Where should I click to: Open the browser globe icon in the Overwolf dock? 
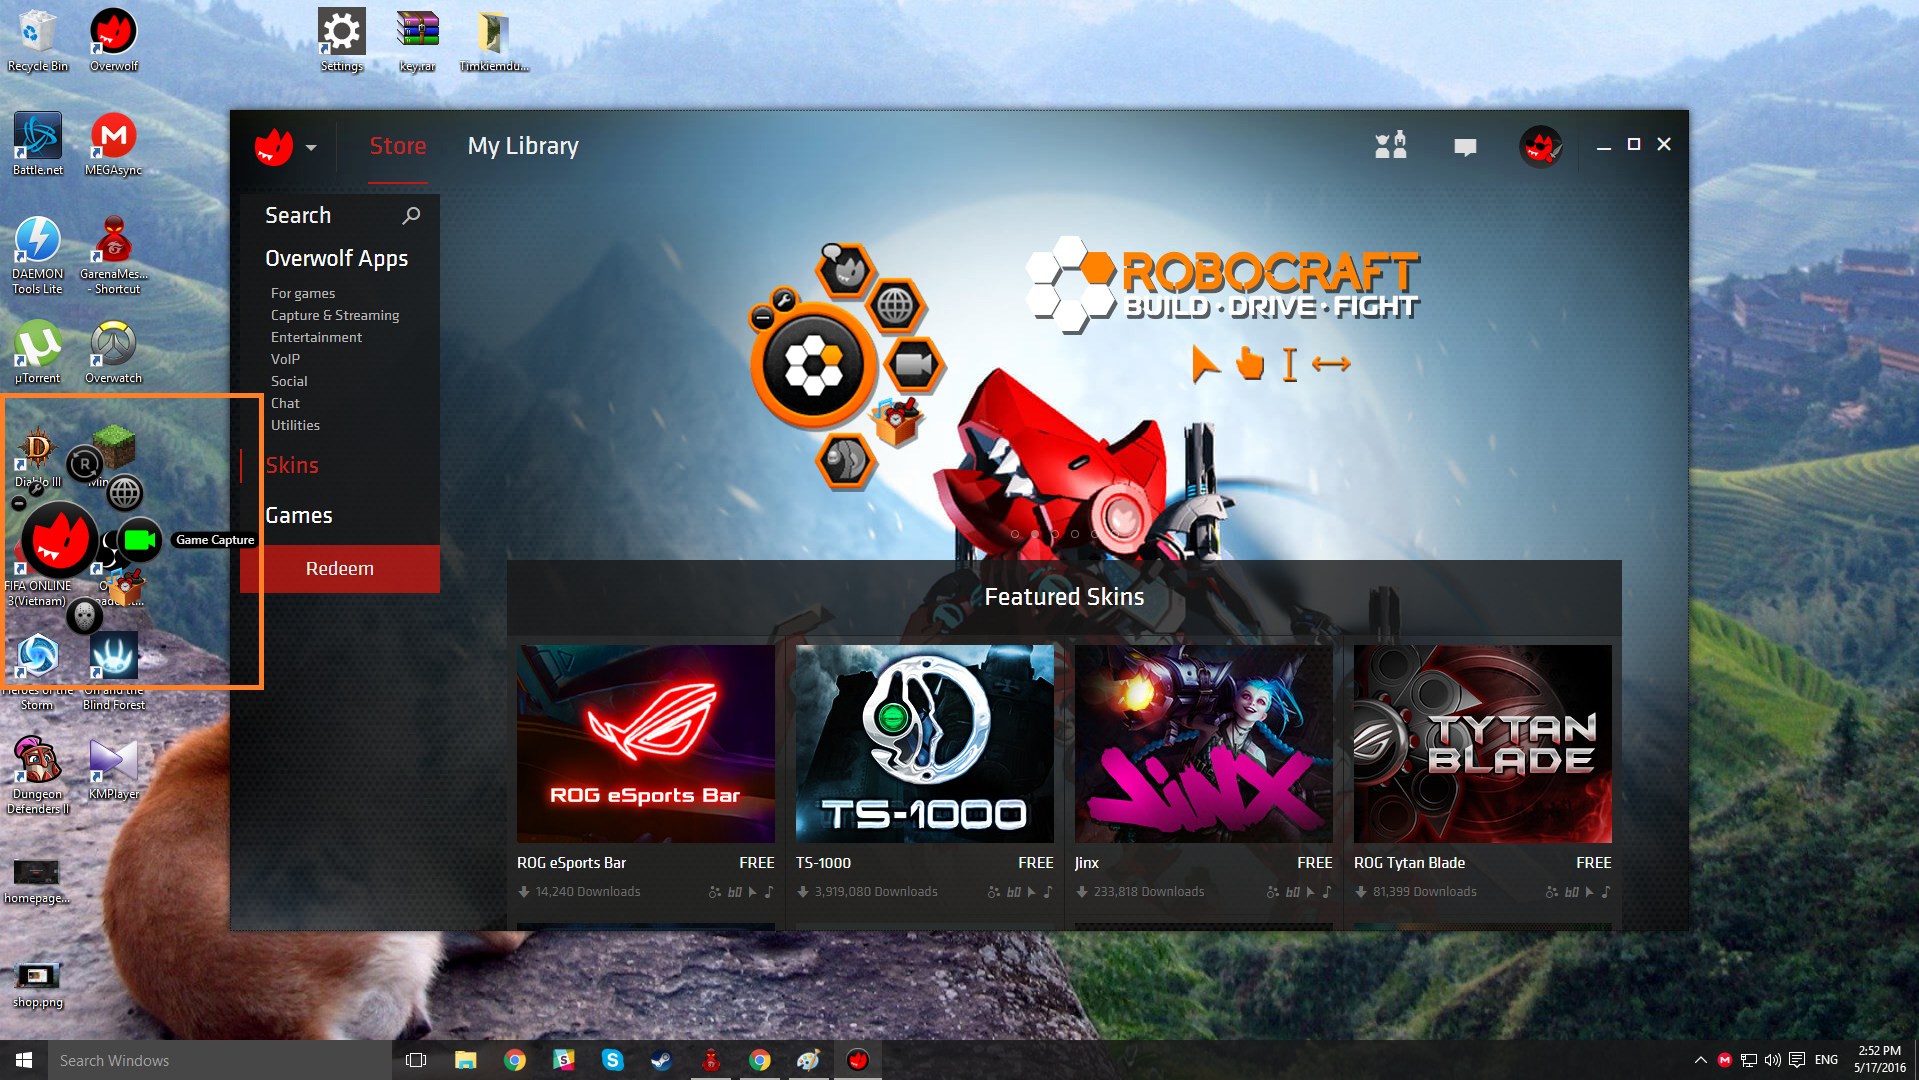pyautogui.click(x=125, y=493)
